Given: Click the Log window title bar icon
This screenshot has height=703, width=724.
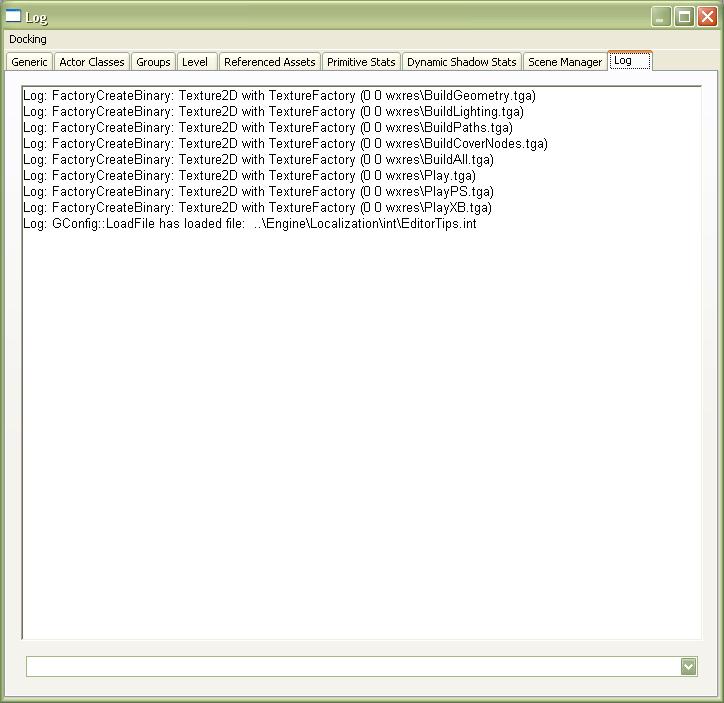Looking at the screenshot, I should 13,16.
